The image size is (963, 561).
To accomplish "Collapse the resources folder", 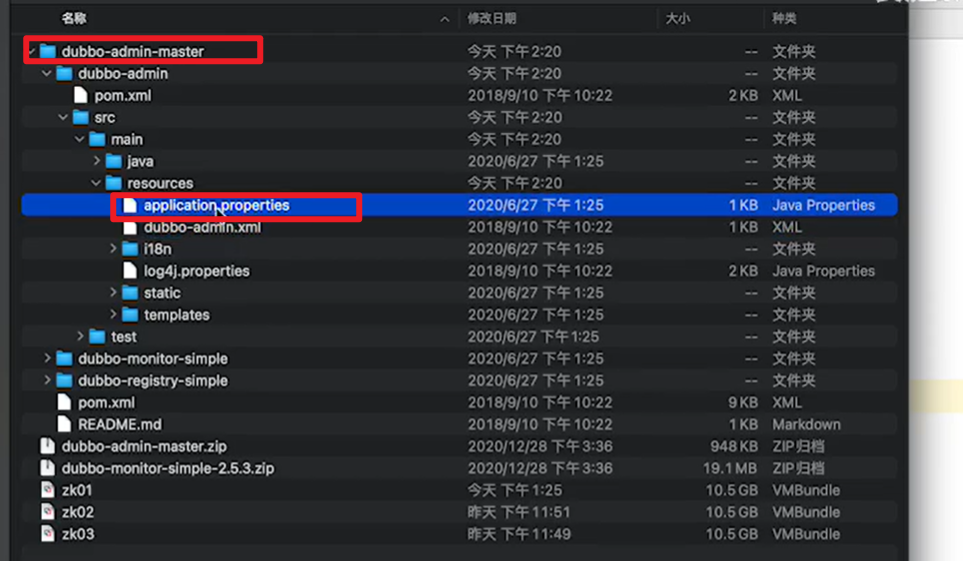I will 96,183.
